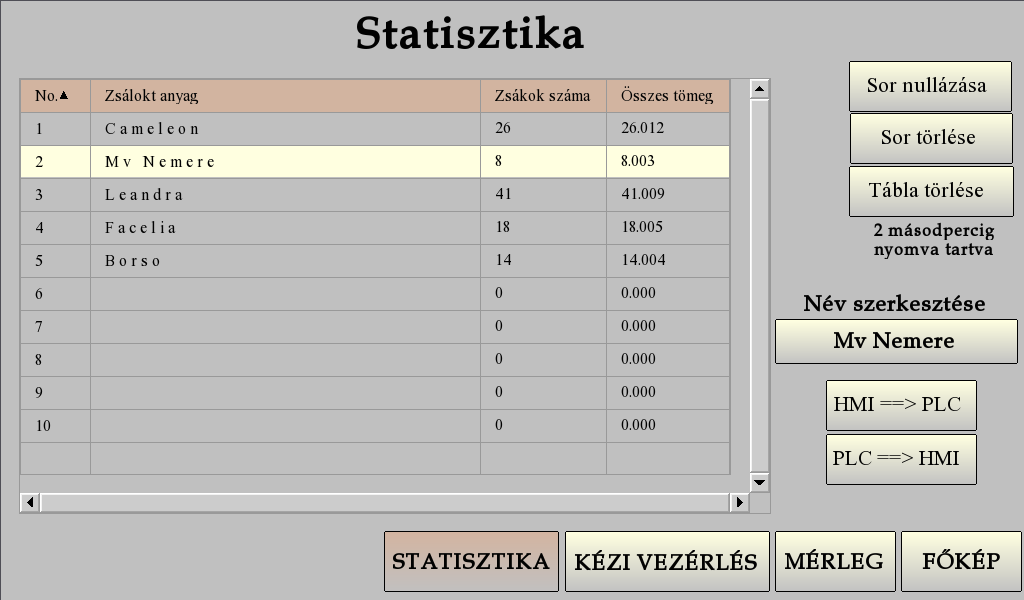Go to the MÉRLEG screen

(834, 561)
